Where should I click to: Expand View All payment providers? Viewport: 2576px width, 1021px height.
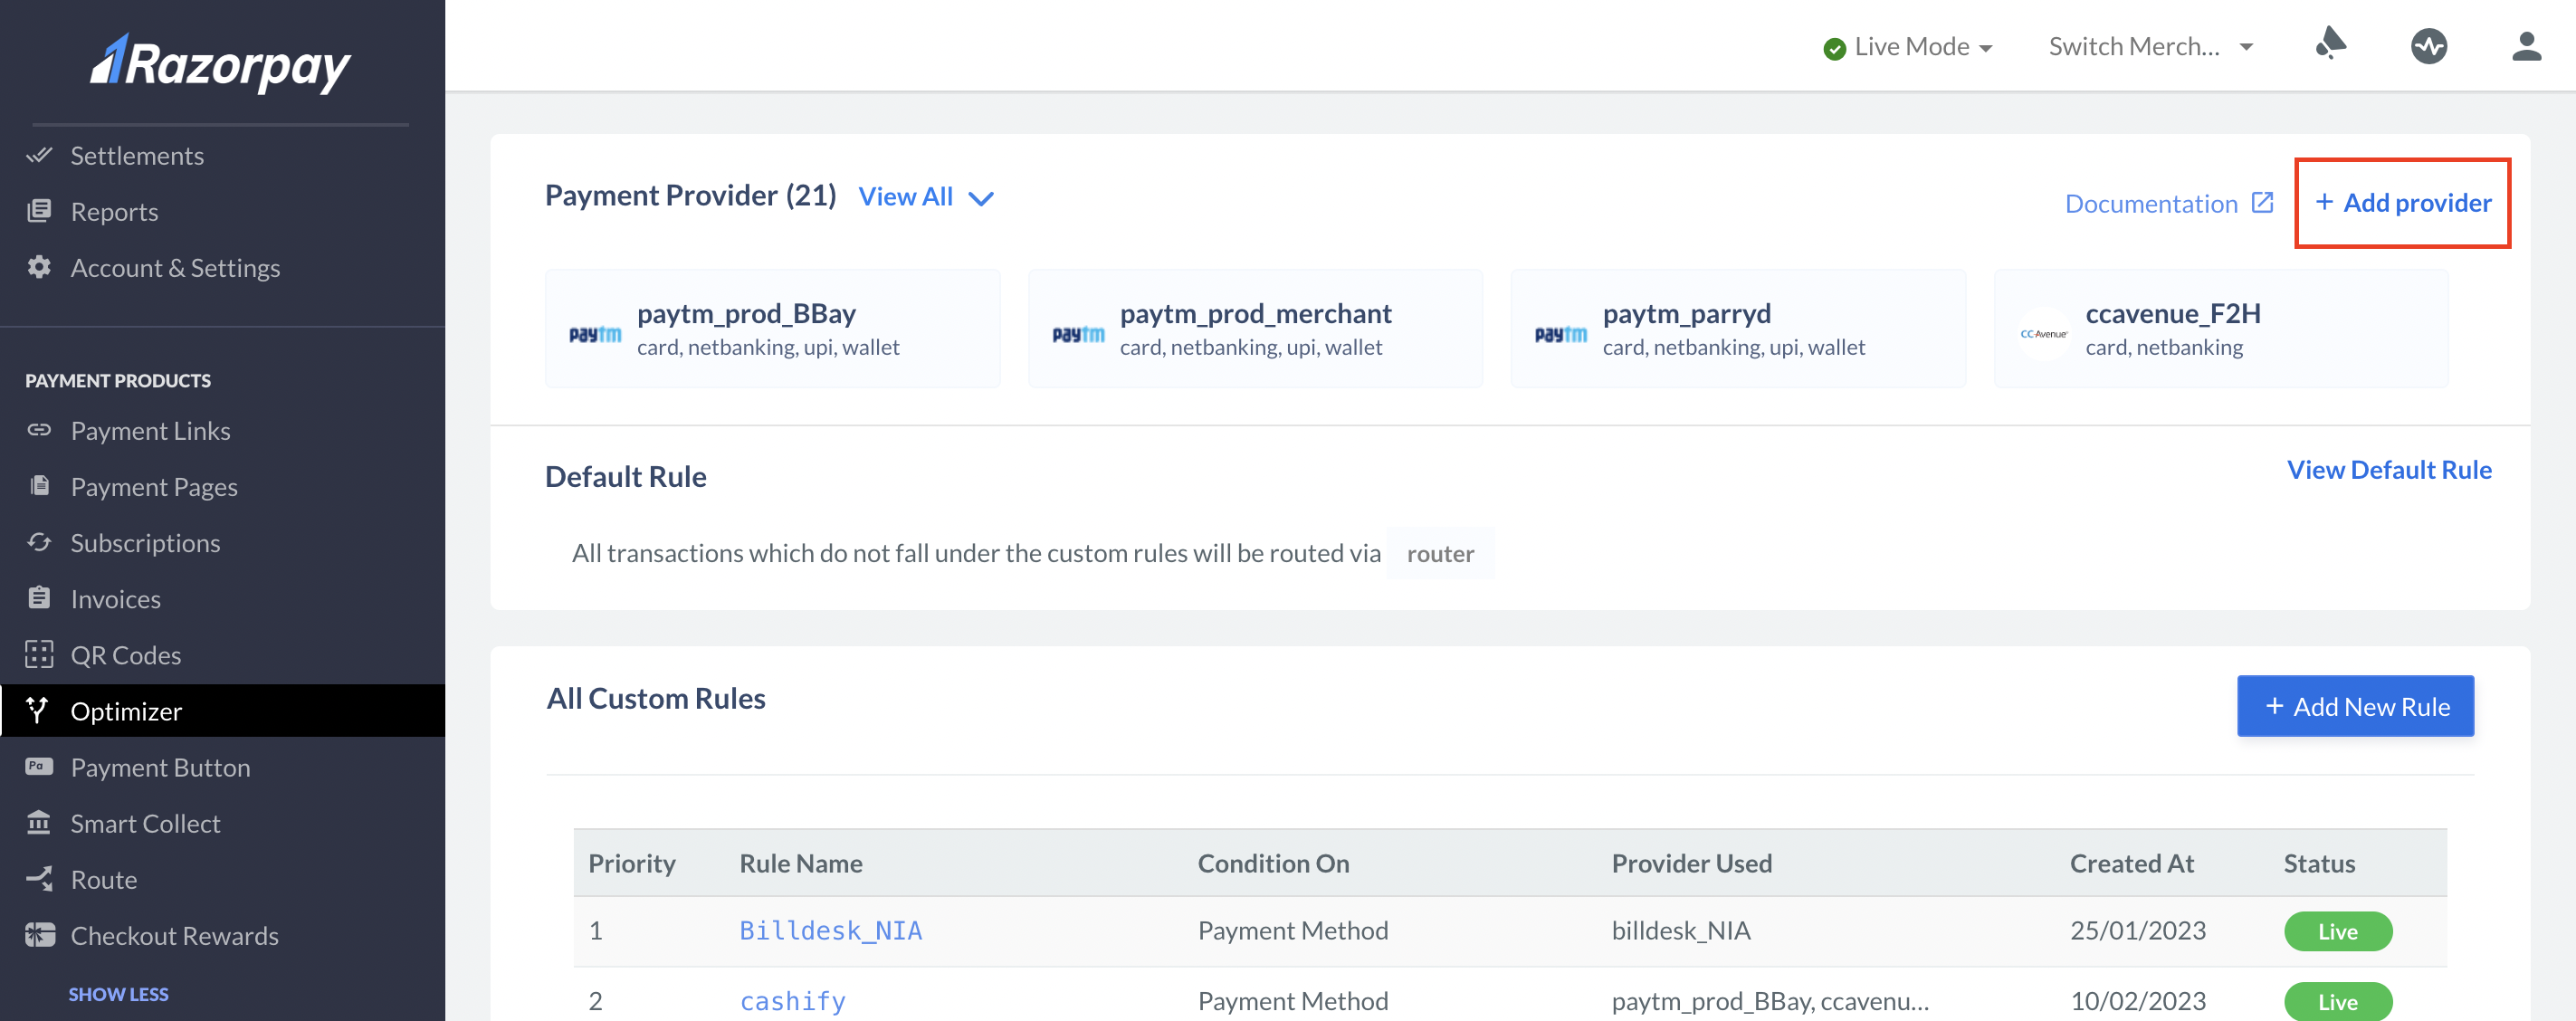(926, 197)
